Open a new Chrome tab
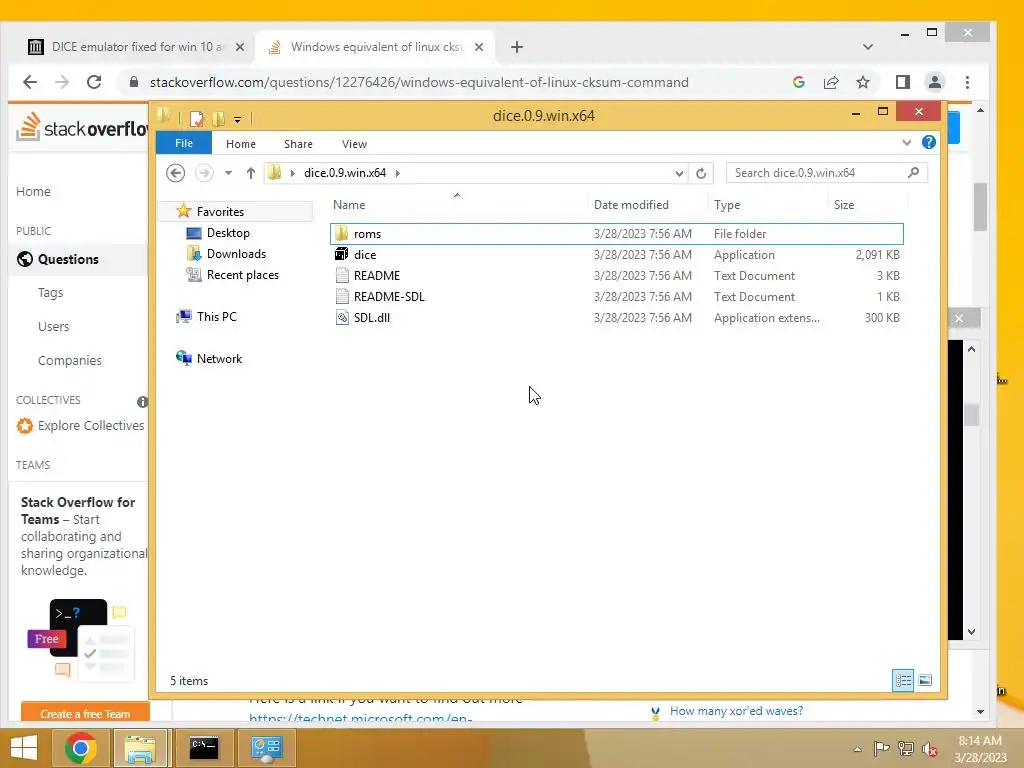1024x768 pixels. (x=517, y=47)
